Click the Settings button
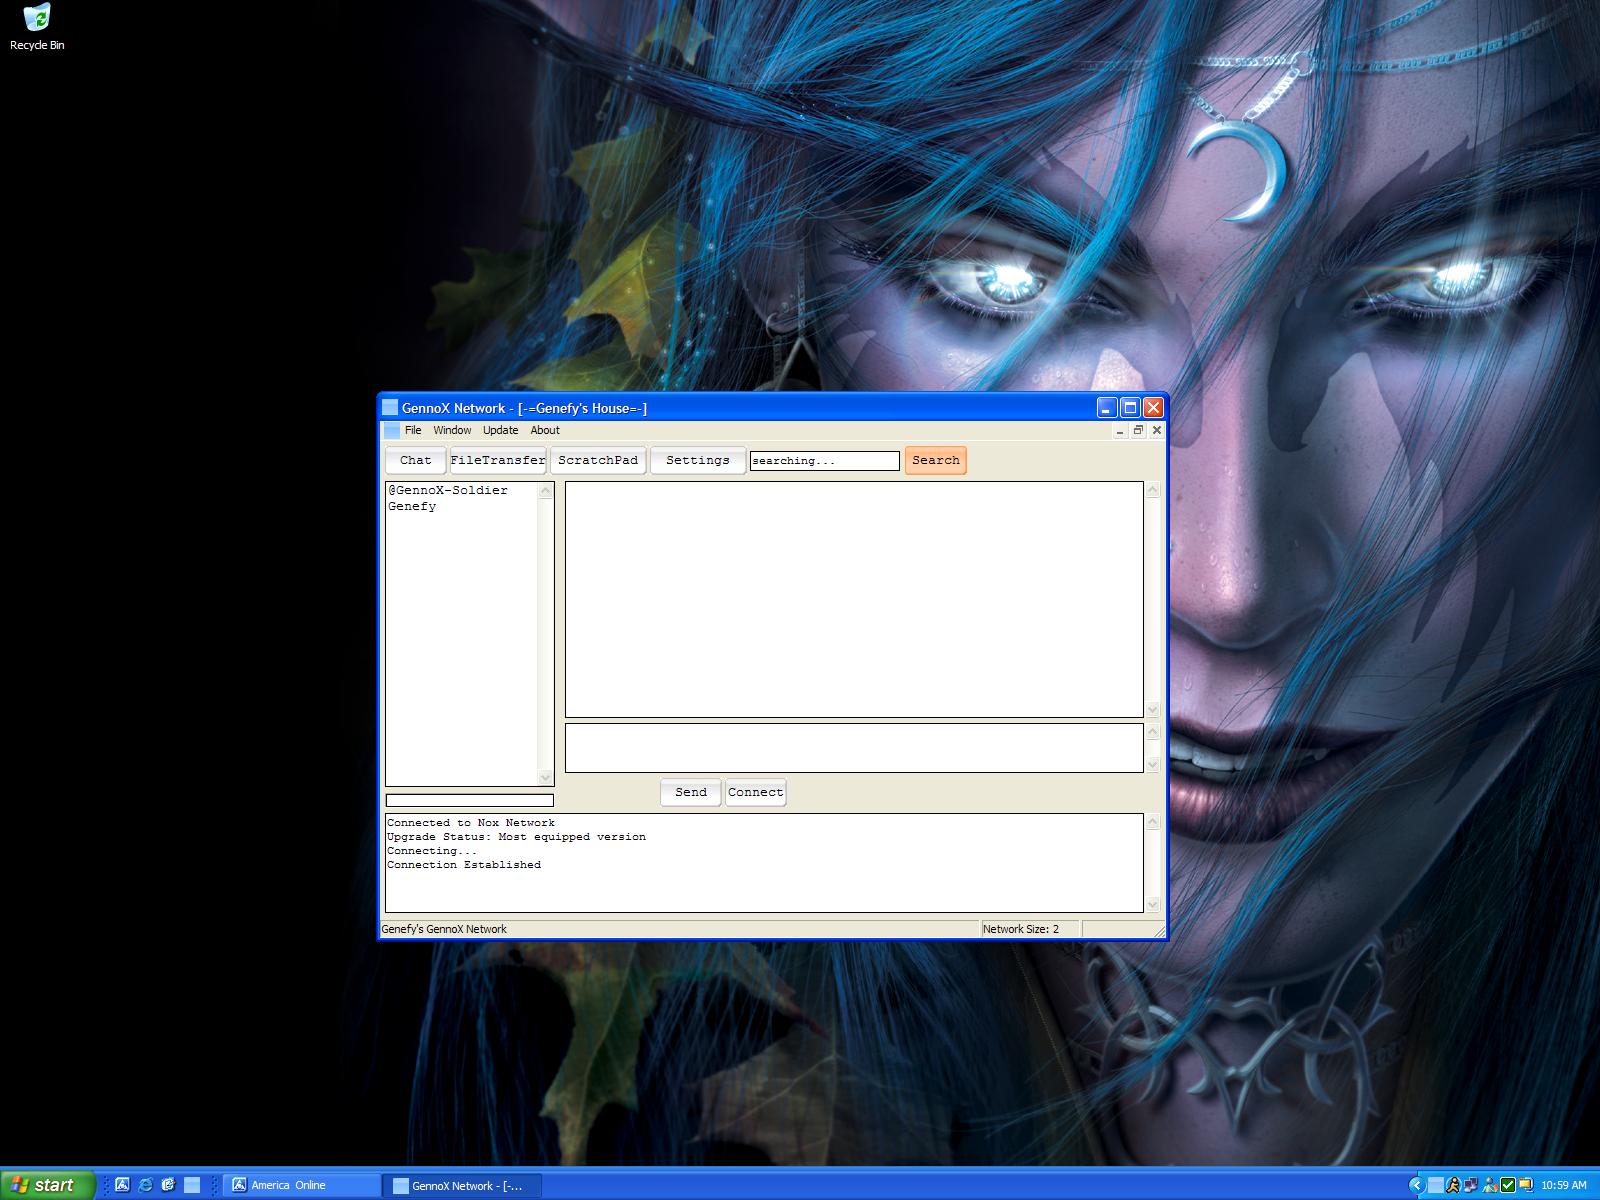Image resolution: width=1600 pixels, height=1200 pixels. 698,460
